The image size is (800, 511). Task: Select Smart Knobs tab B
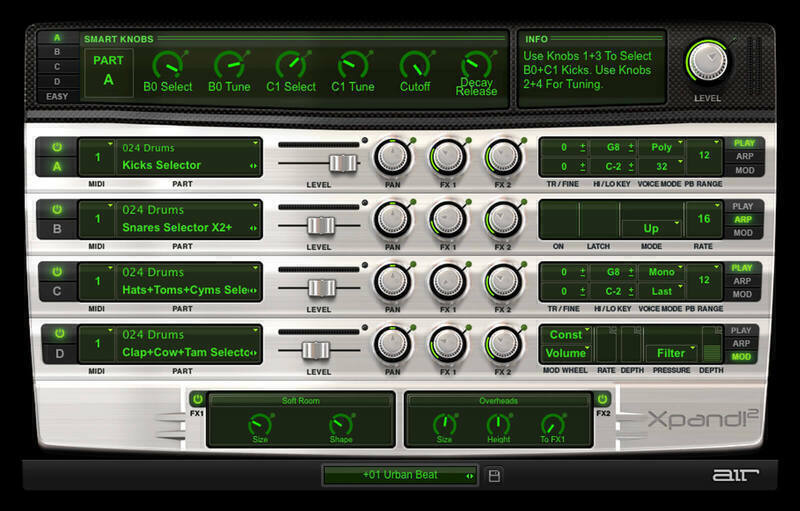pos(57,52)
